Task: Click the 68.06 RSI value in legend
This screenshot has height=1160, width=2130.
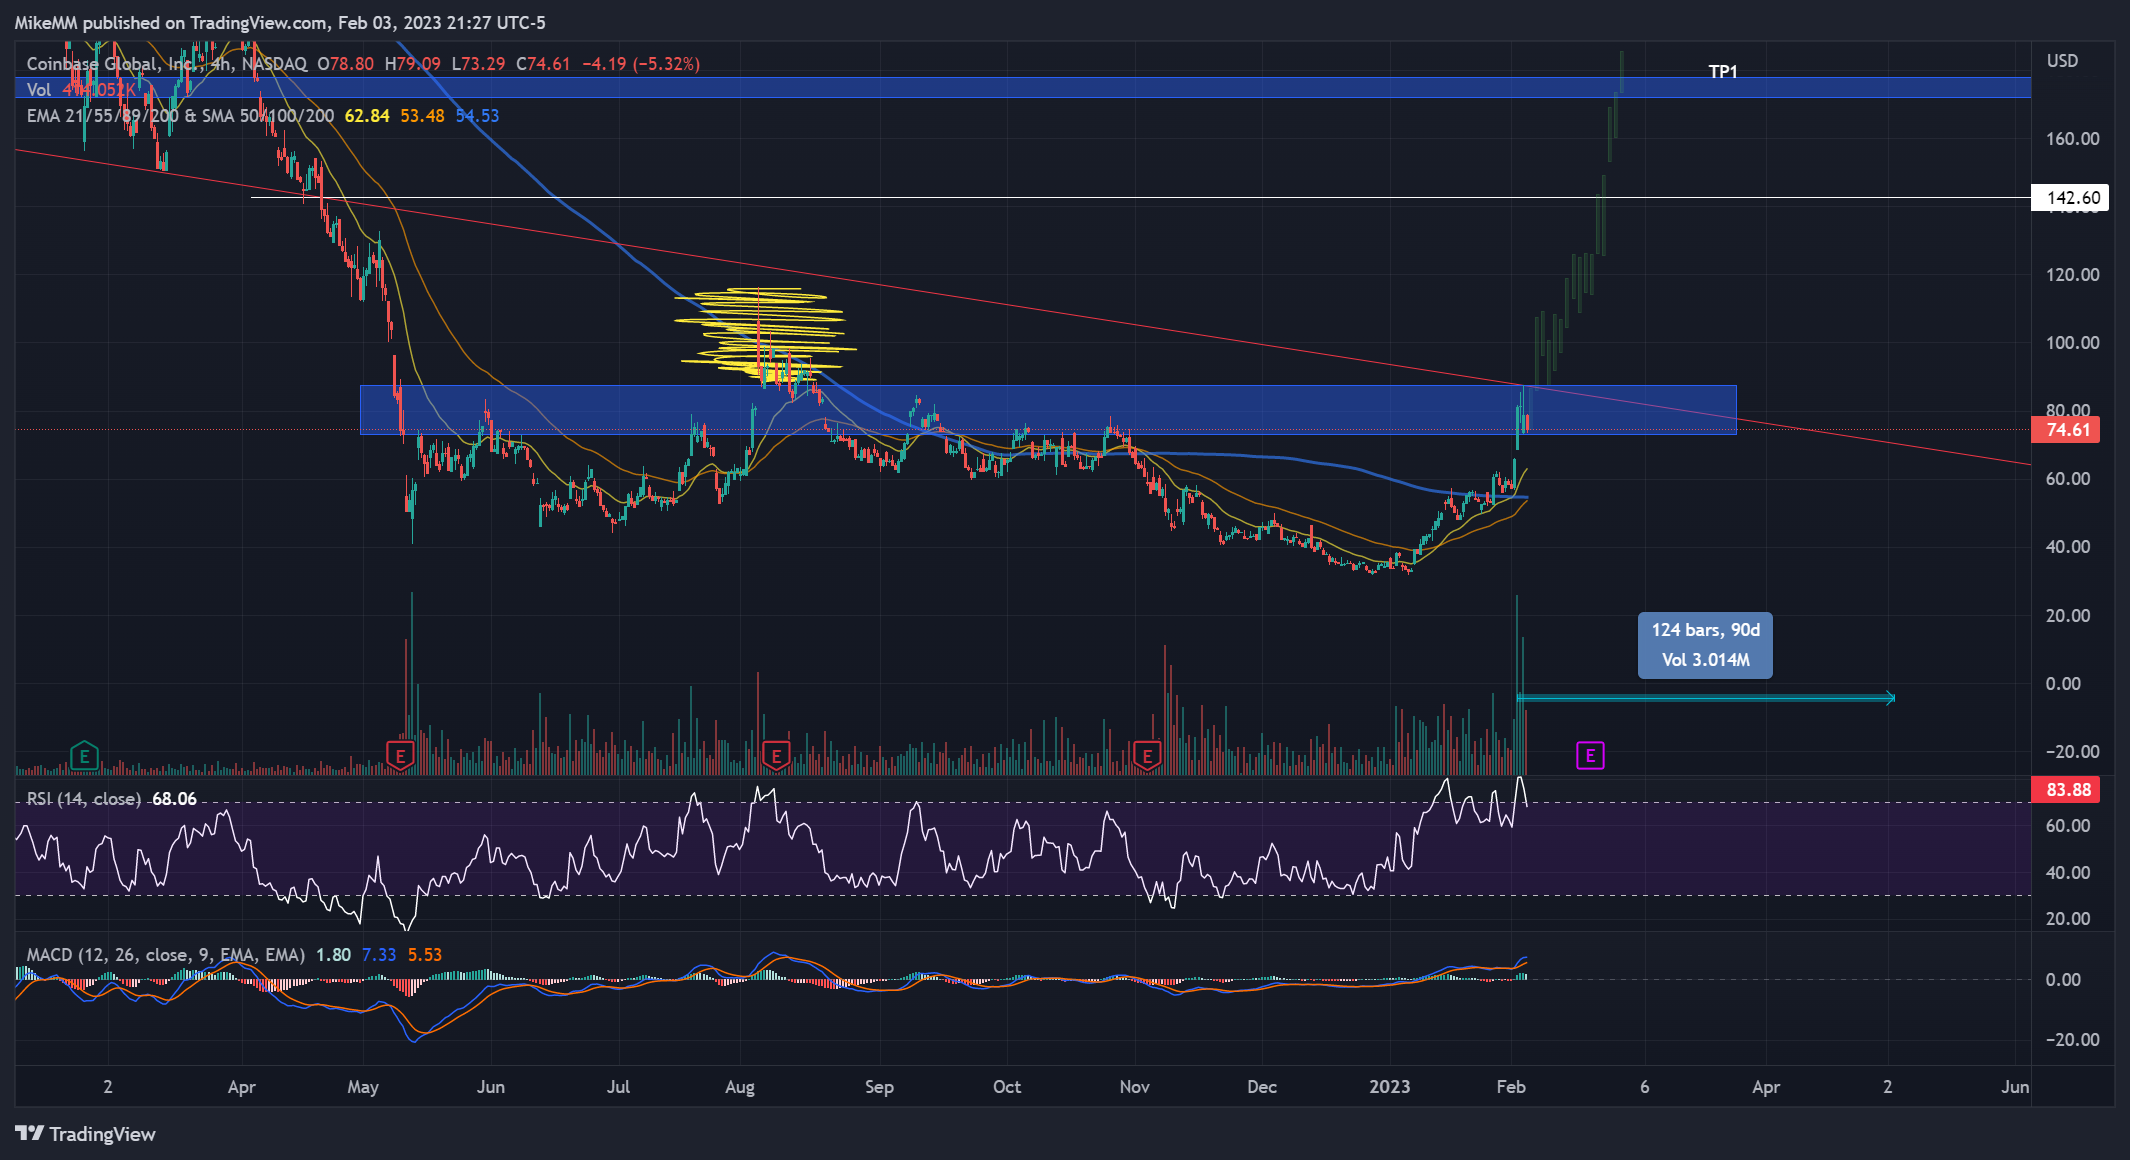Action: point(174,799)
